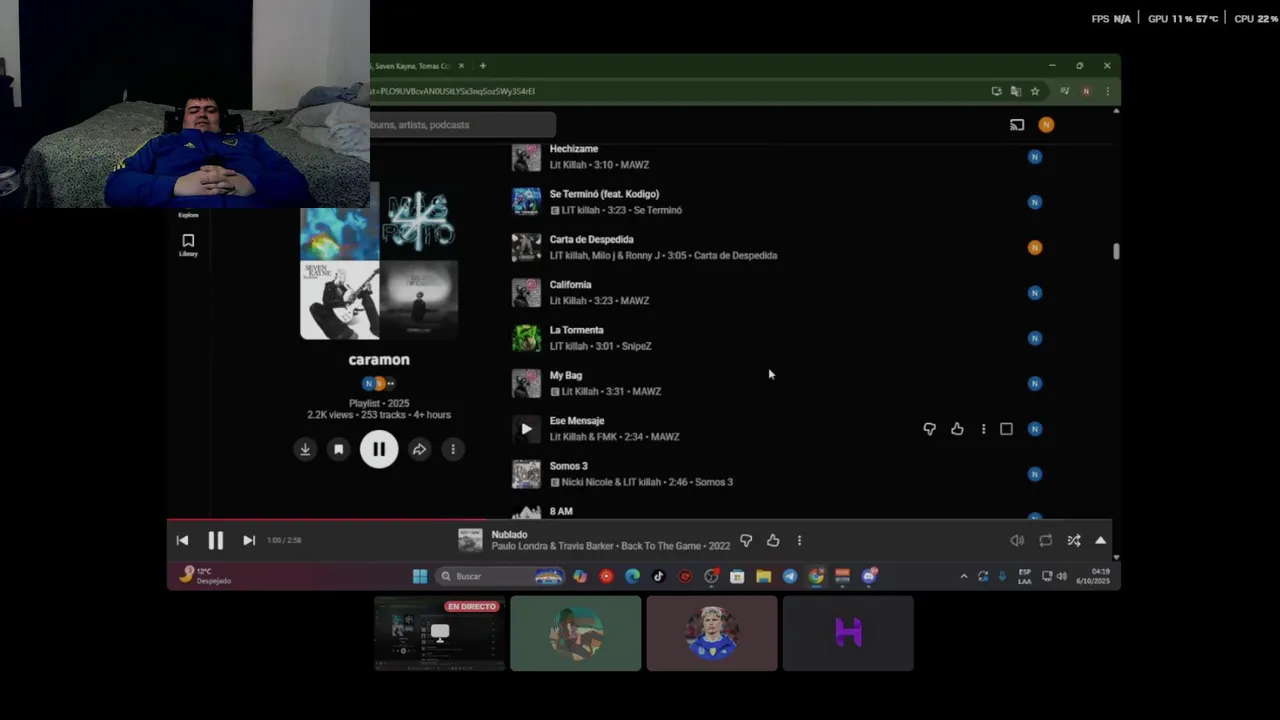Click the browser address bar URL
Screen dimensions: 1280x720
pyautogui.click(x=452, y=91)
